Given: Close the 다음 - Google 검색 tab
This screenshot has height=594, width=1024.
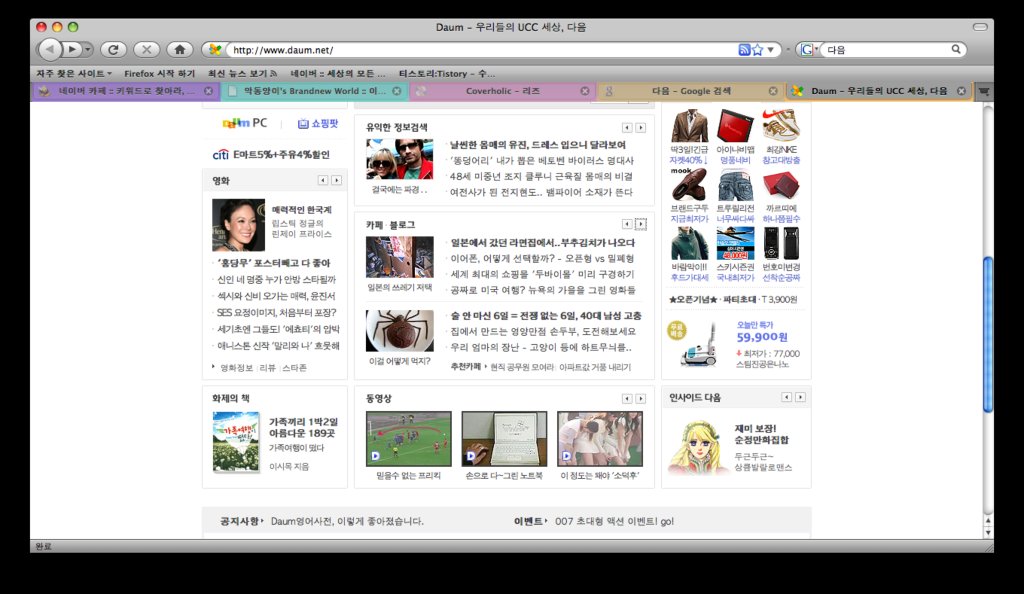Looking at the screenshot, I should (x=773, y=91).
